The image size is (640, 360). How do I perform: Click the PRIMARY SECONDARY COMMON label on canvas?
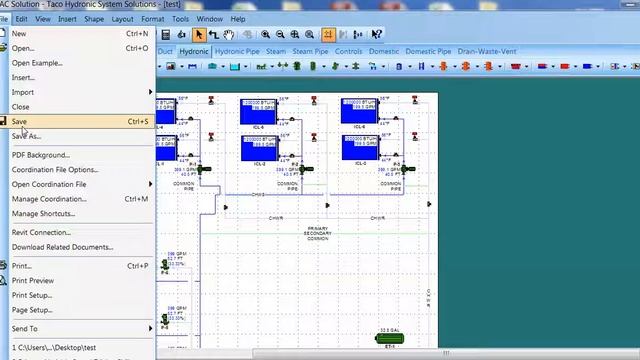[317, 233]
